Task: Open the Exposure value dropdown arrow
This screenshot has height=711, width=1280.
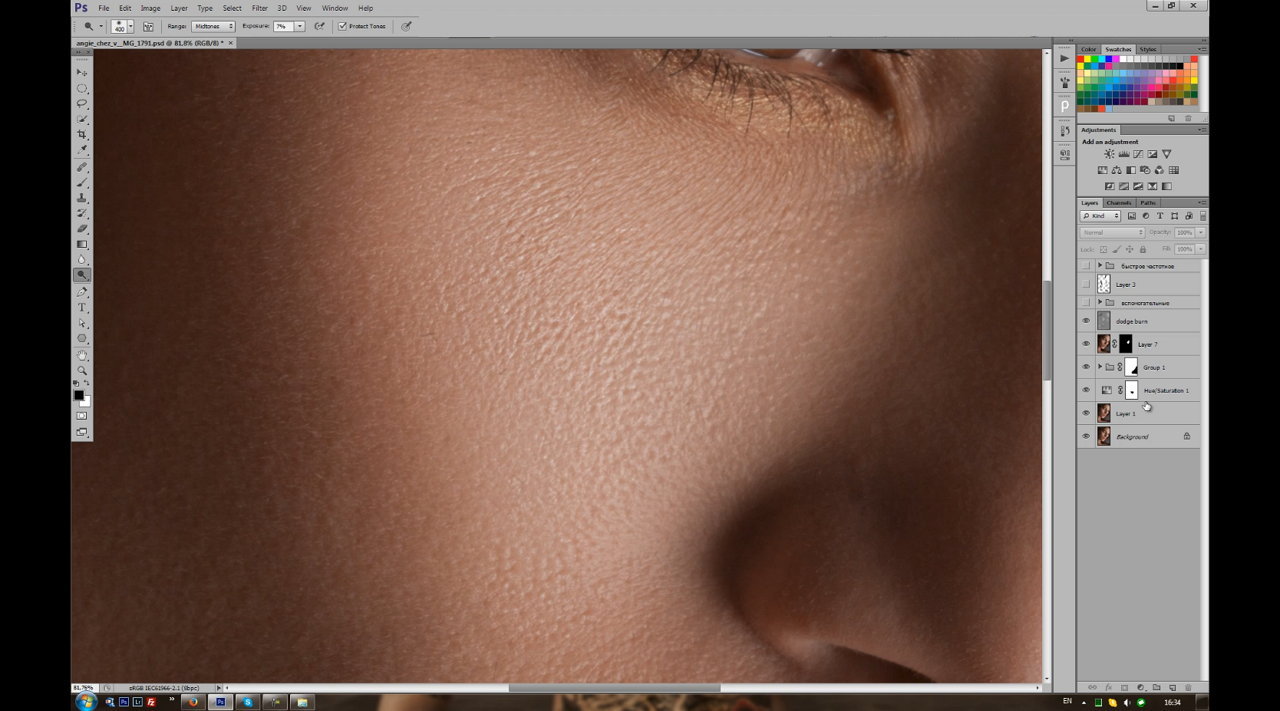Action: (299, 26)
